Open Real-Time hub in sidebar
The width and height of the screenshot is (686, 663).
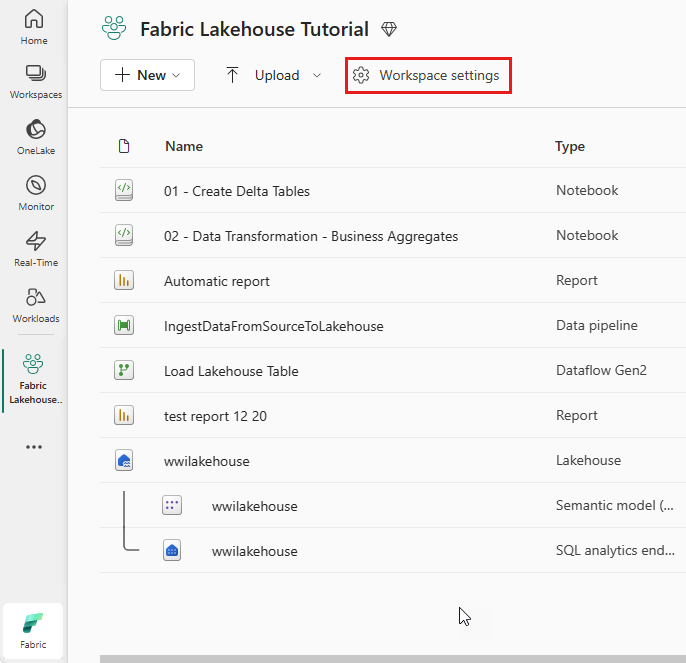click(35, 249)
